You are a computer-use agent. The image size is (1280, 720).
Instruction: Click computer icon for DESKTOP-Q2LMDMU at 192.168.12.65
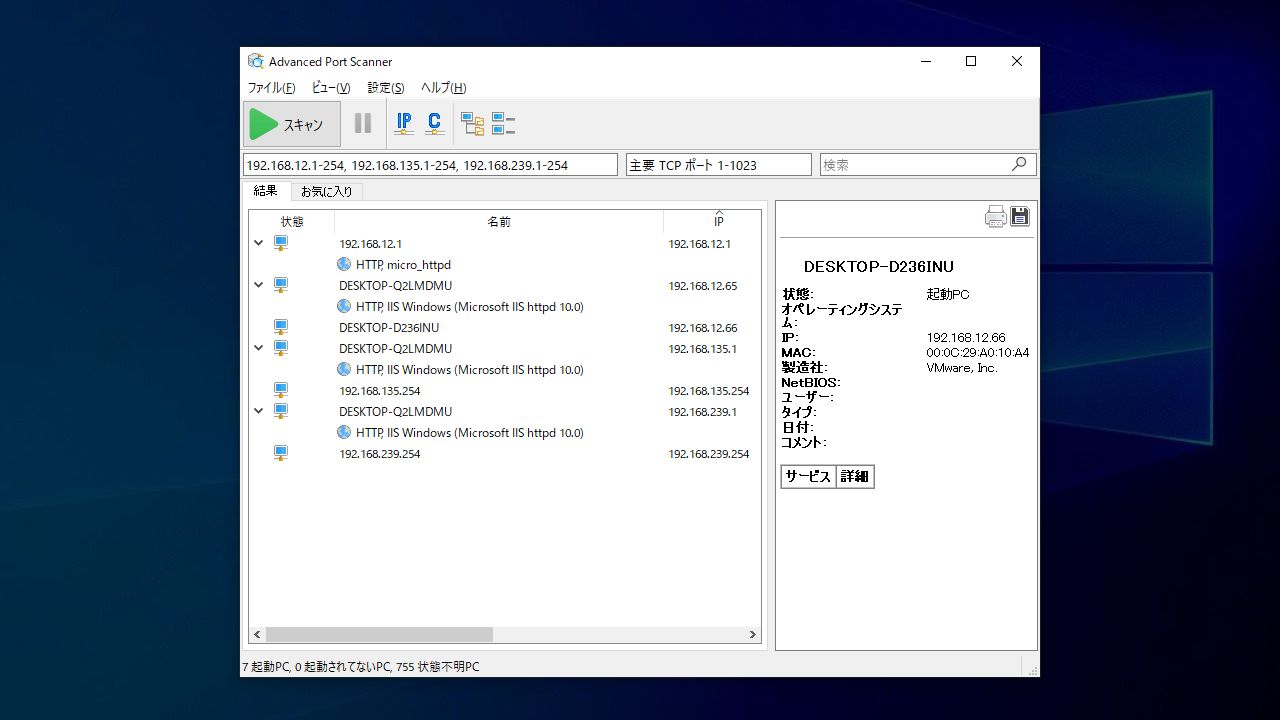pos(281,285)
